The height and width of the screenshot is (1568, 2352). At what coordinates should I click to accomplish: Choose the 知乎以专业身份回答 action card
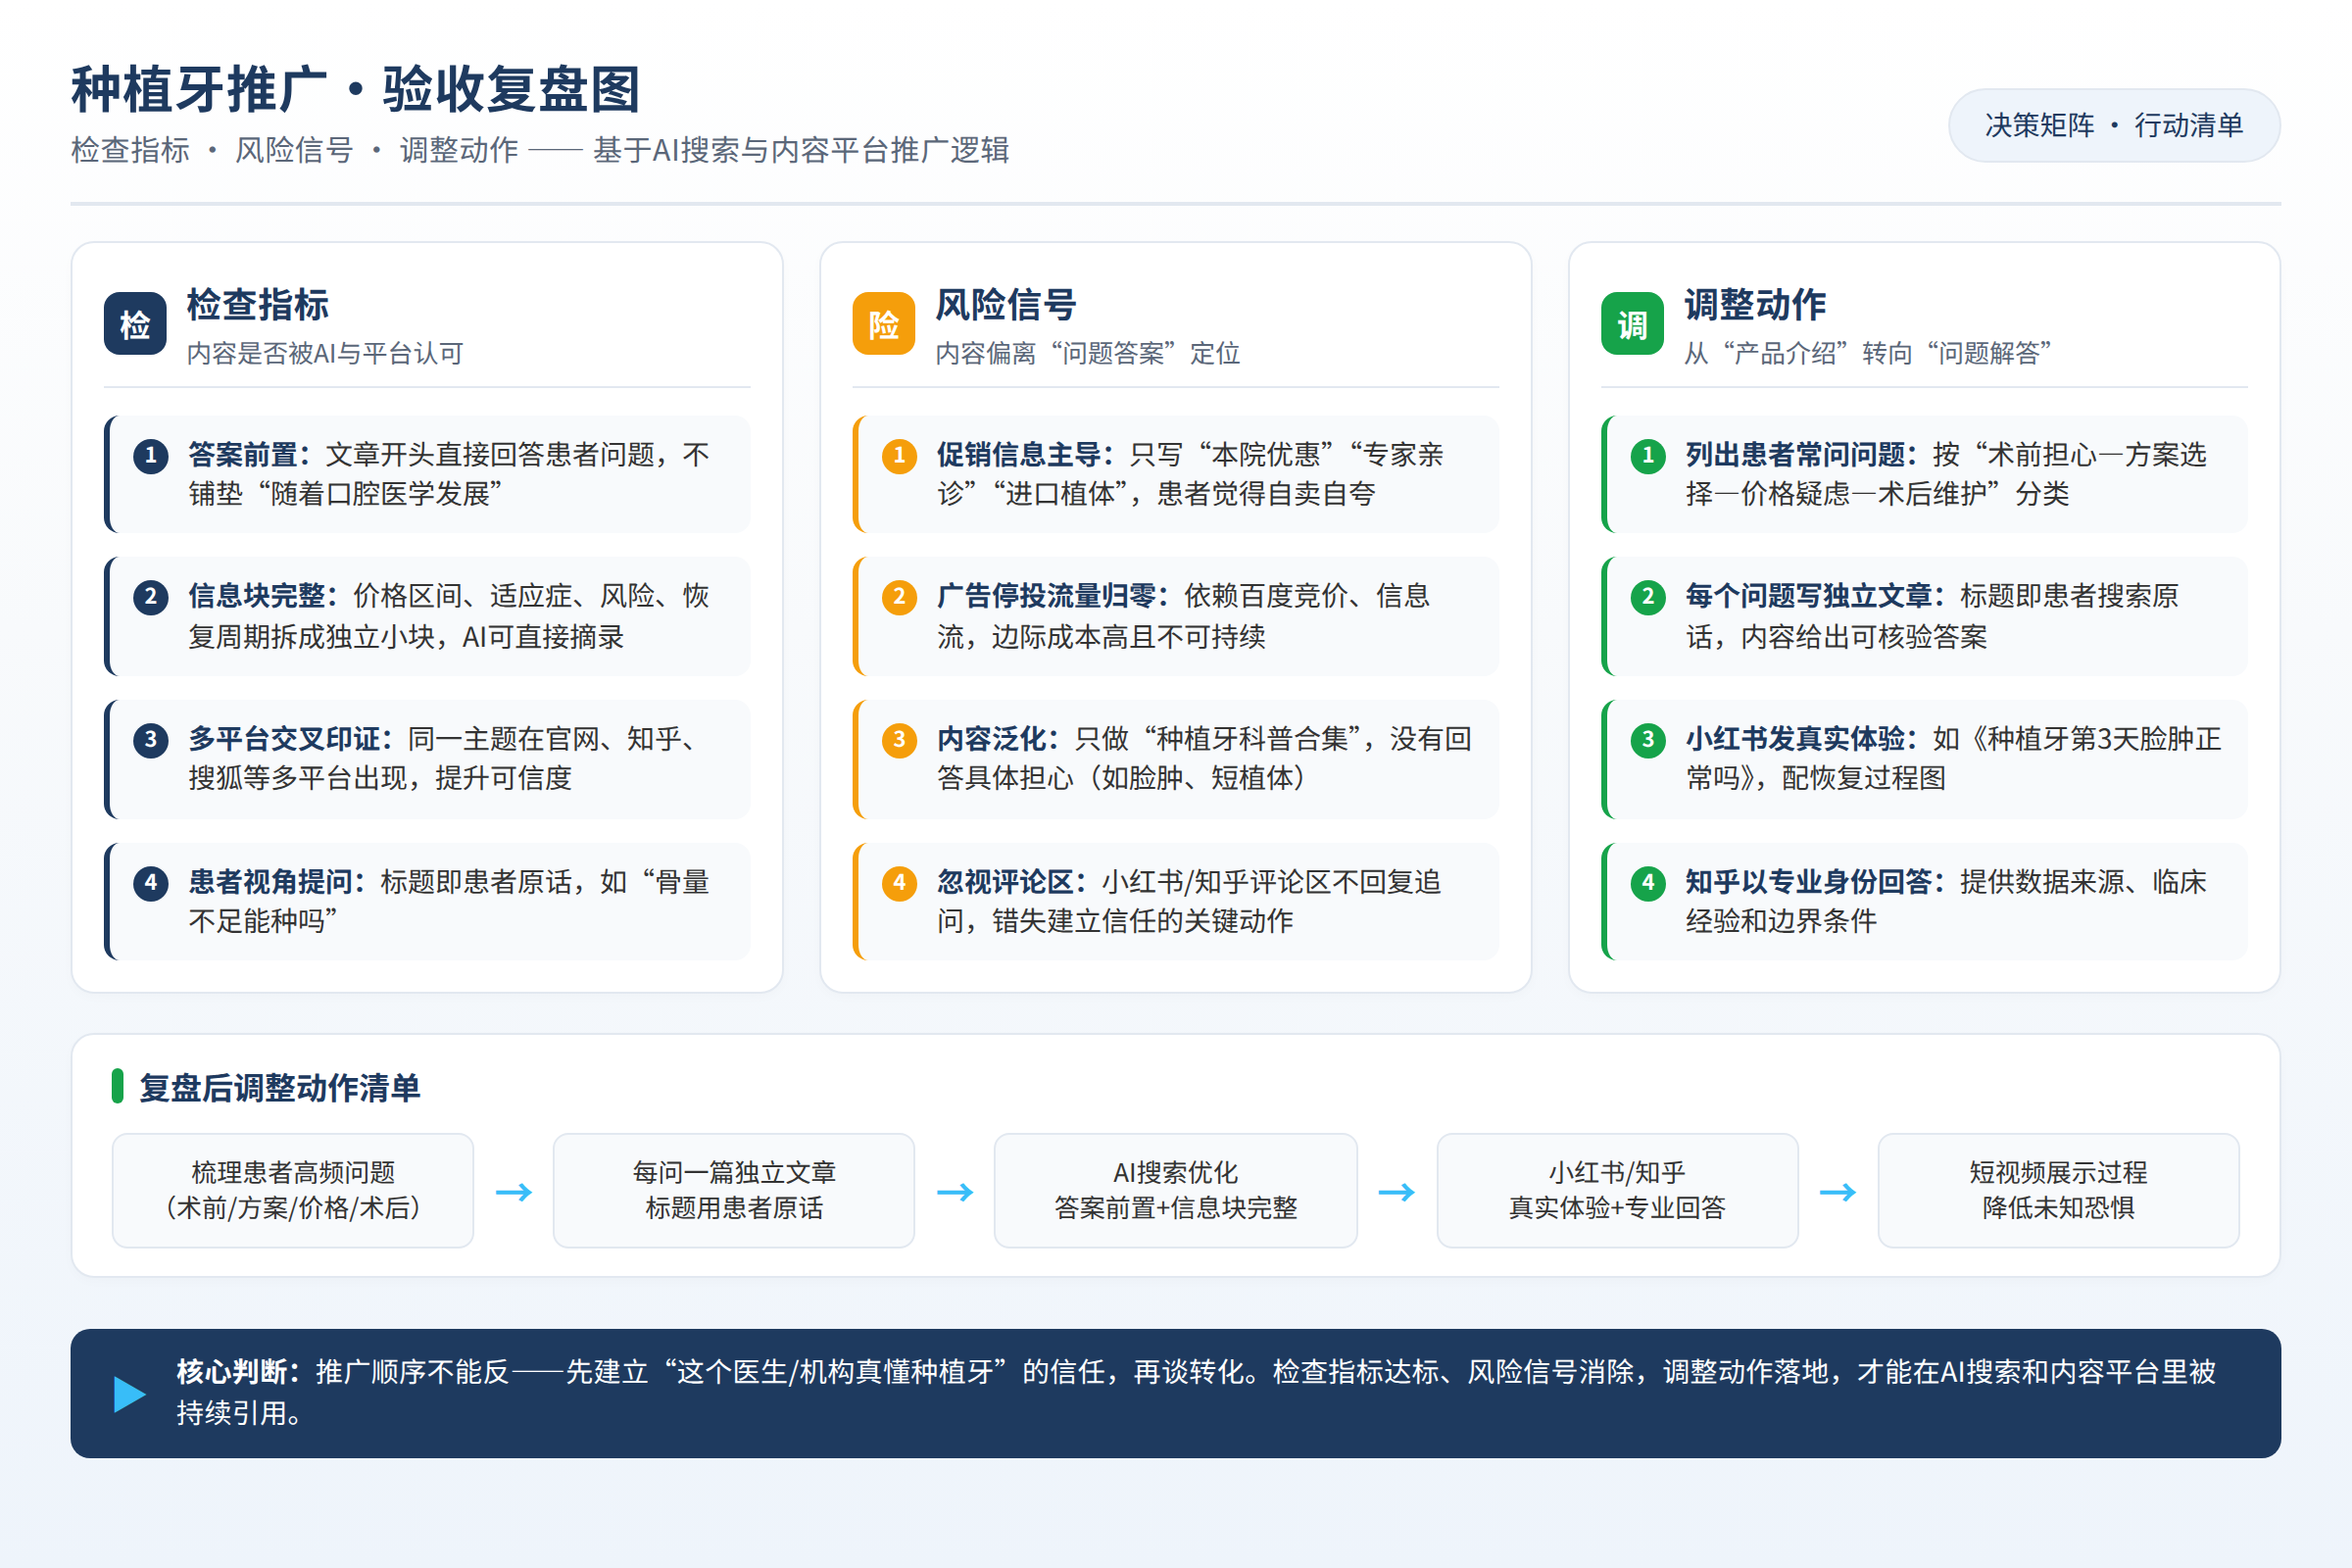click(x=1924, y=901)
